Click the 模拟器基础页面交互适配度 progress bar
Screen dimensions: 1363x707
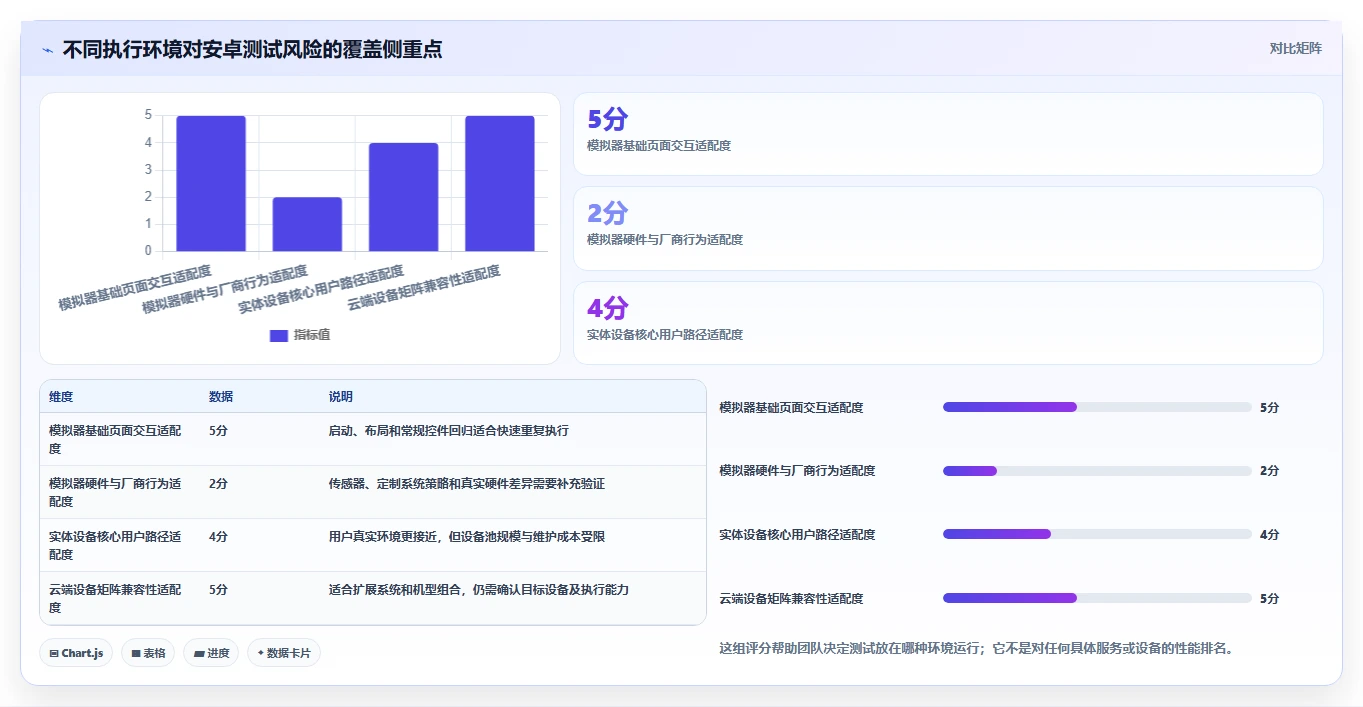pos(1097,407)
